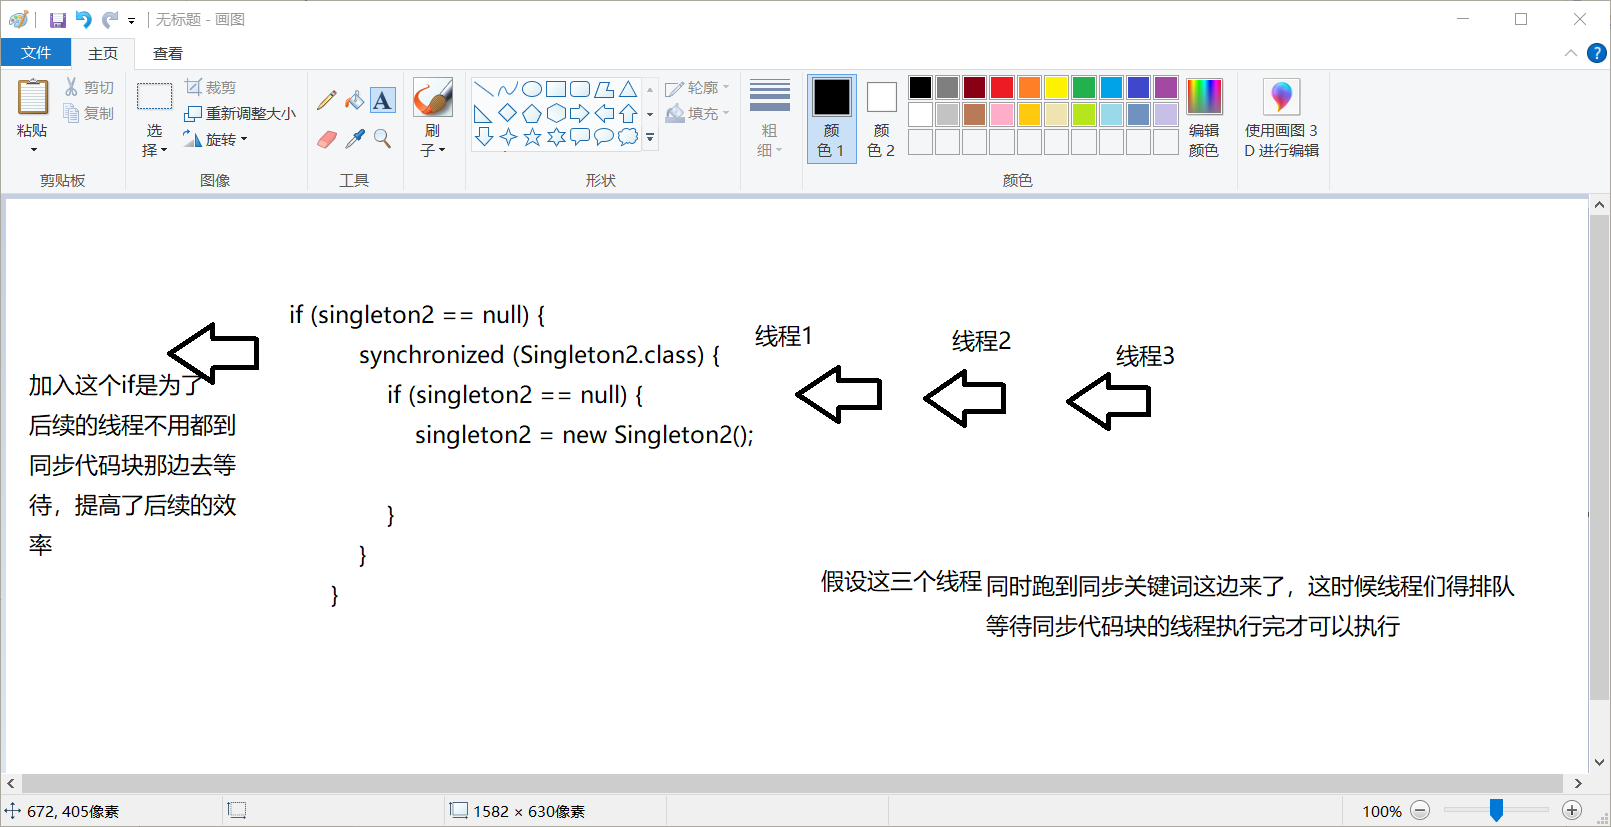
Task: Select the Eraser tool
Action: [327, 139]
